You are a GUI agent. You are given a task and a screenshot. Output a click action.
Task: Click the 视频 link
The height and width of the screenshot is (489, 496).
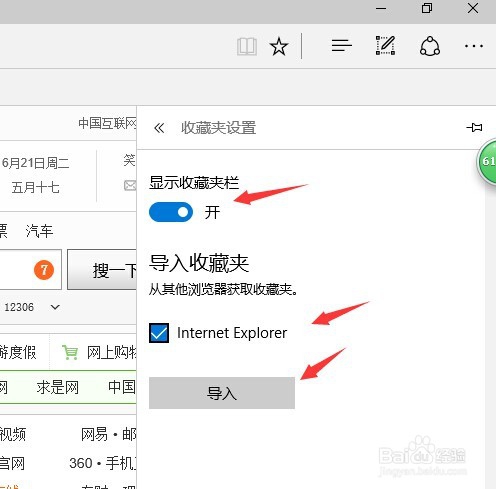coord(13,434)
